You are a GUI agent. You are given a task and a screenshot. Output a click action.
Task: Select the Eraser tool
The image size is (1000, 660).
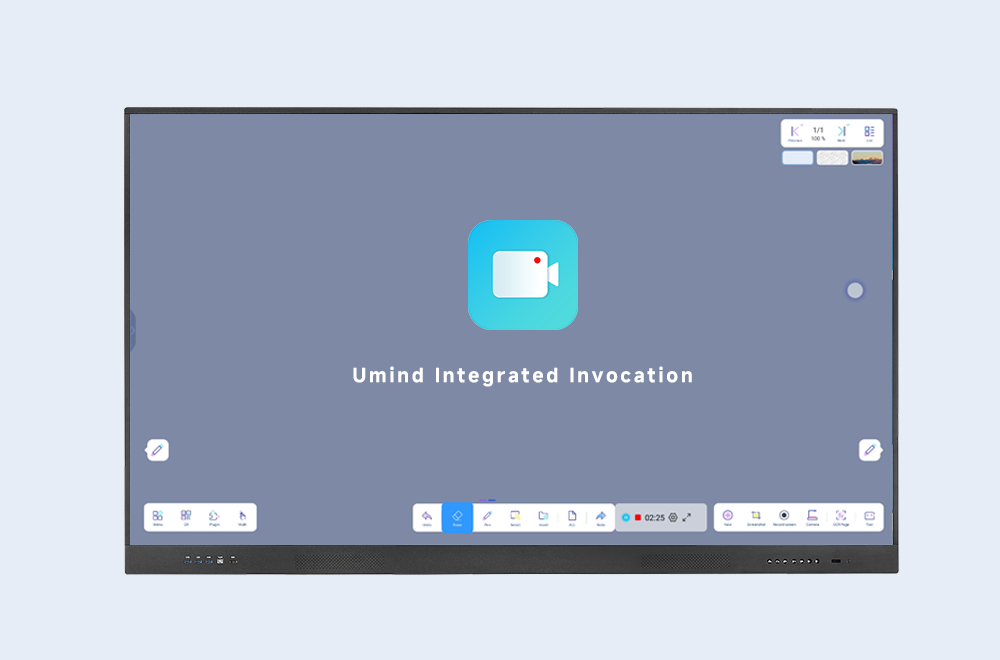click(457, 517)
